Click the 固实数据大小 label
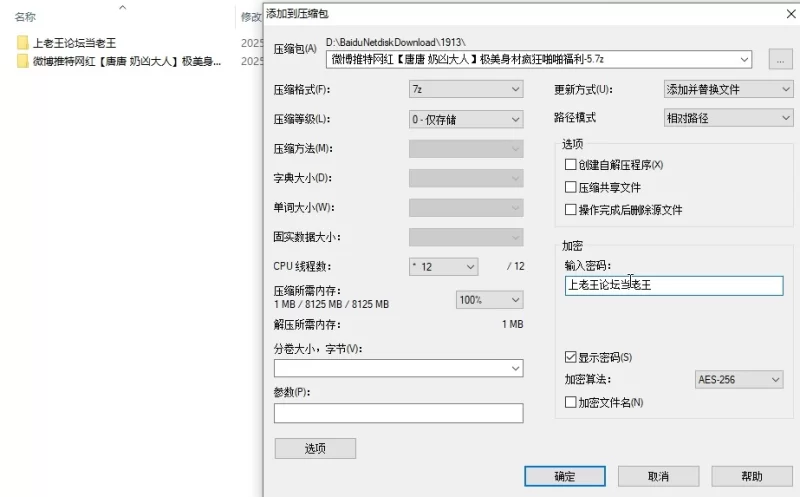 pyautogui.click(x=307, y=237)
